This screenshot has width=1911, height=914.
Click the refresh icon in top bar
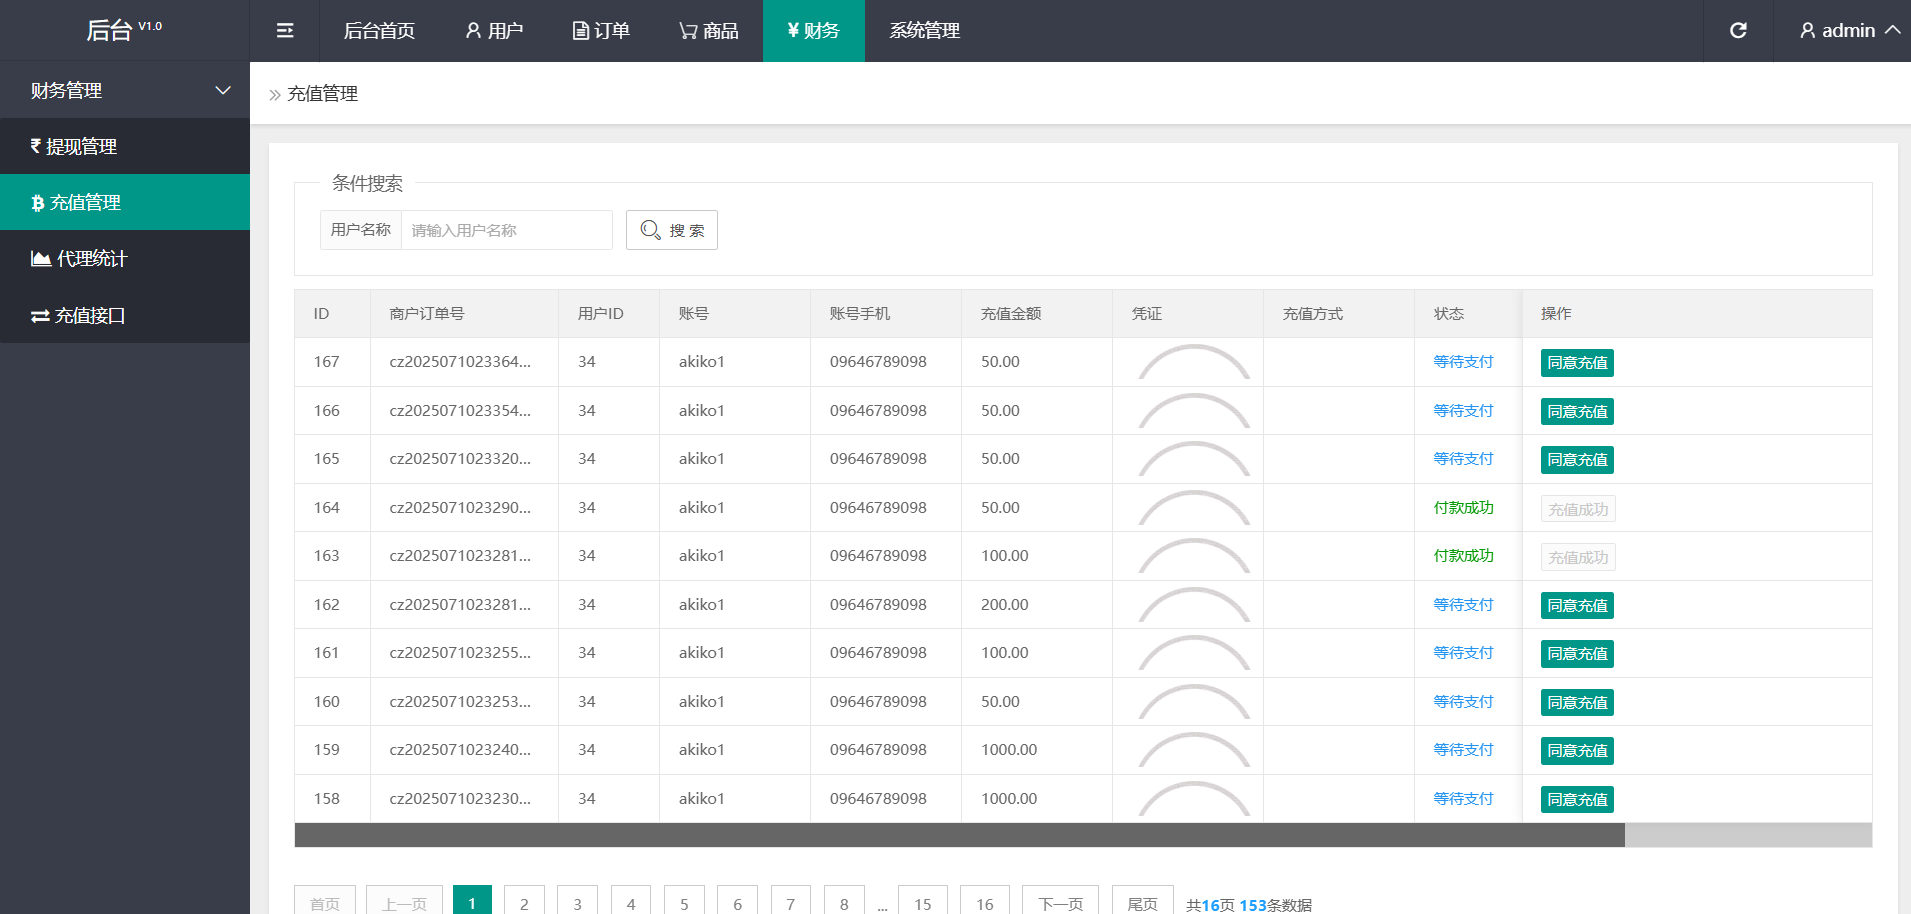click(x=1738, y=31)
